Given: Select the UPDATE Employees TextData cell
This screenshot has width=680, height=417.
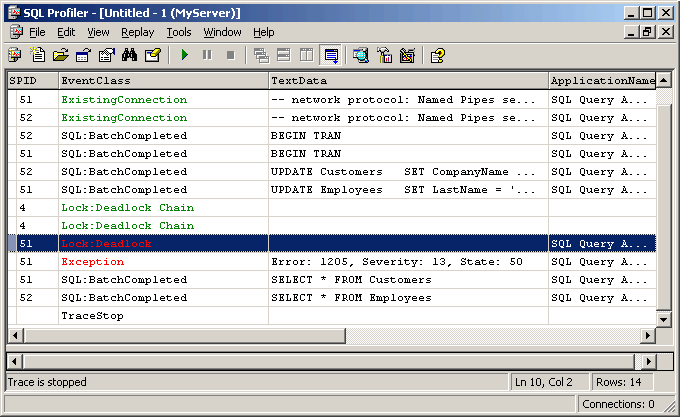Looking at the screenshot, I should (x=409, y=190).
